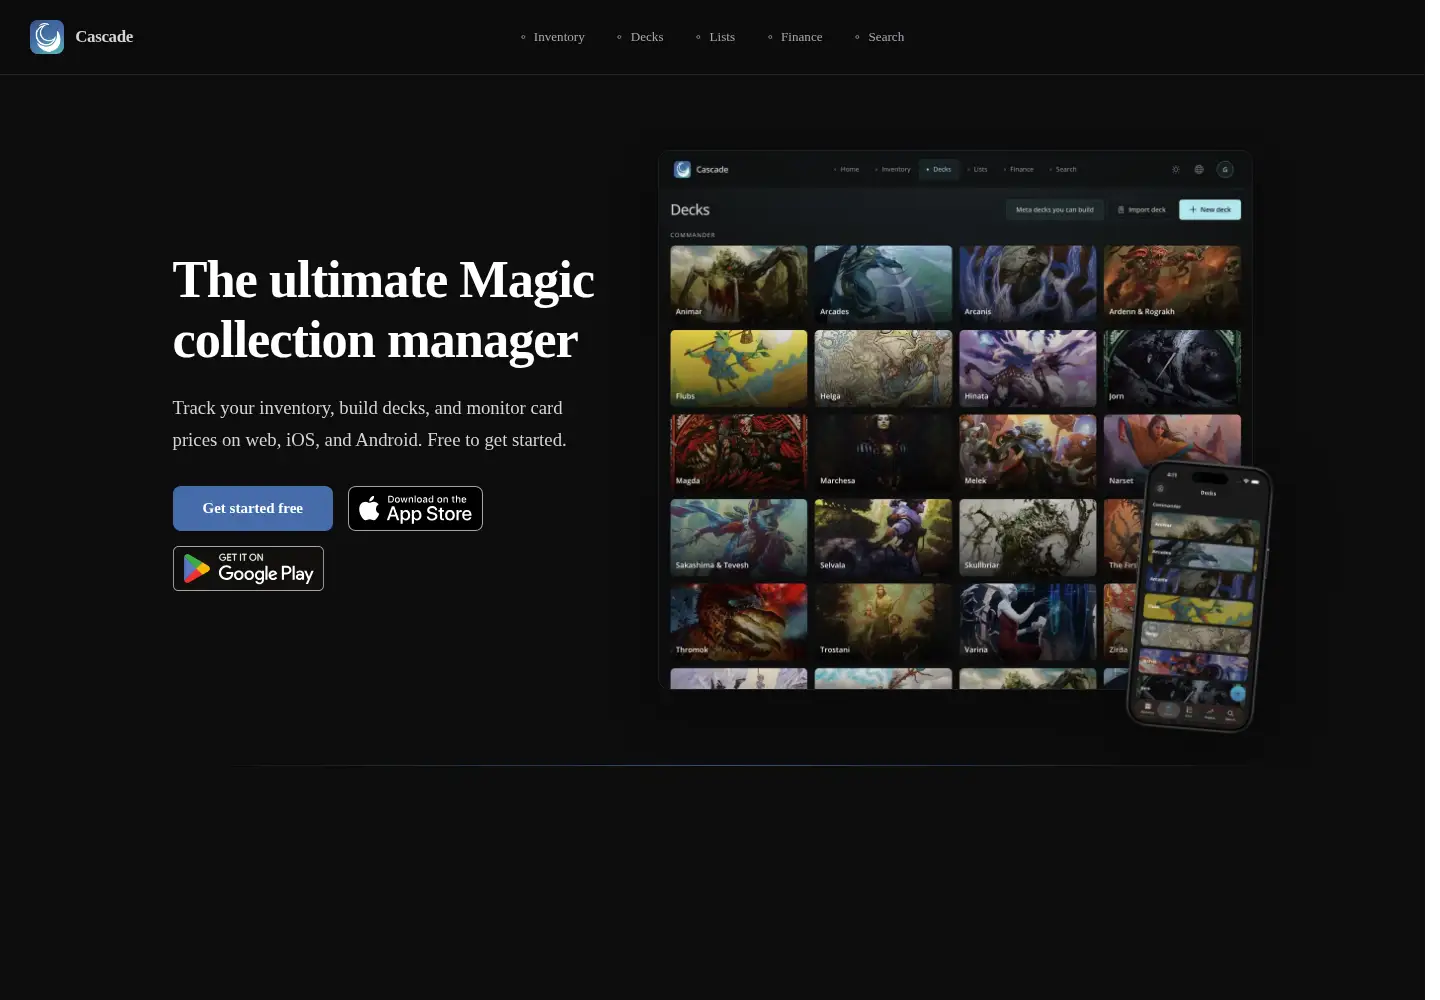
Task: Select Lists tab in the preview screenshot nav
Action: click(x=977, y=169)
